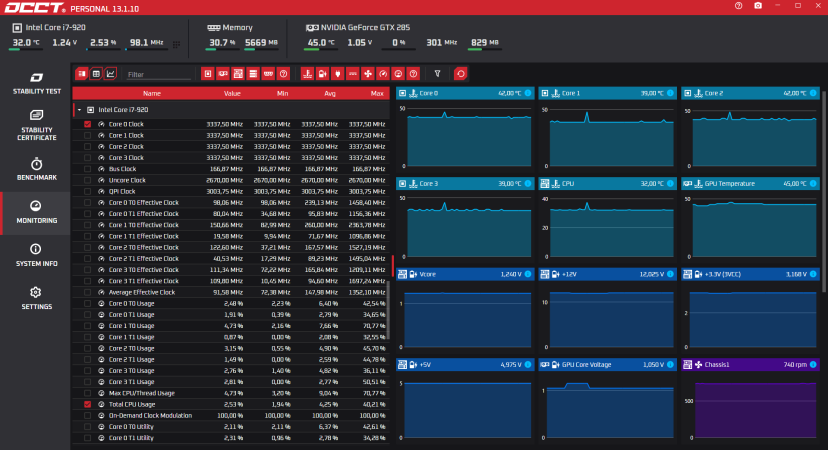Click the Memory summary label
The image size is (828, 450).
pyautogui.click(x=237, y=27)
